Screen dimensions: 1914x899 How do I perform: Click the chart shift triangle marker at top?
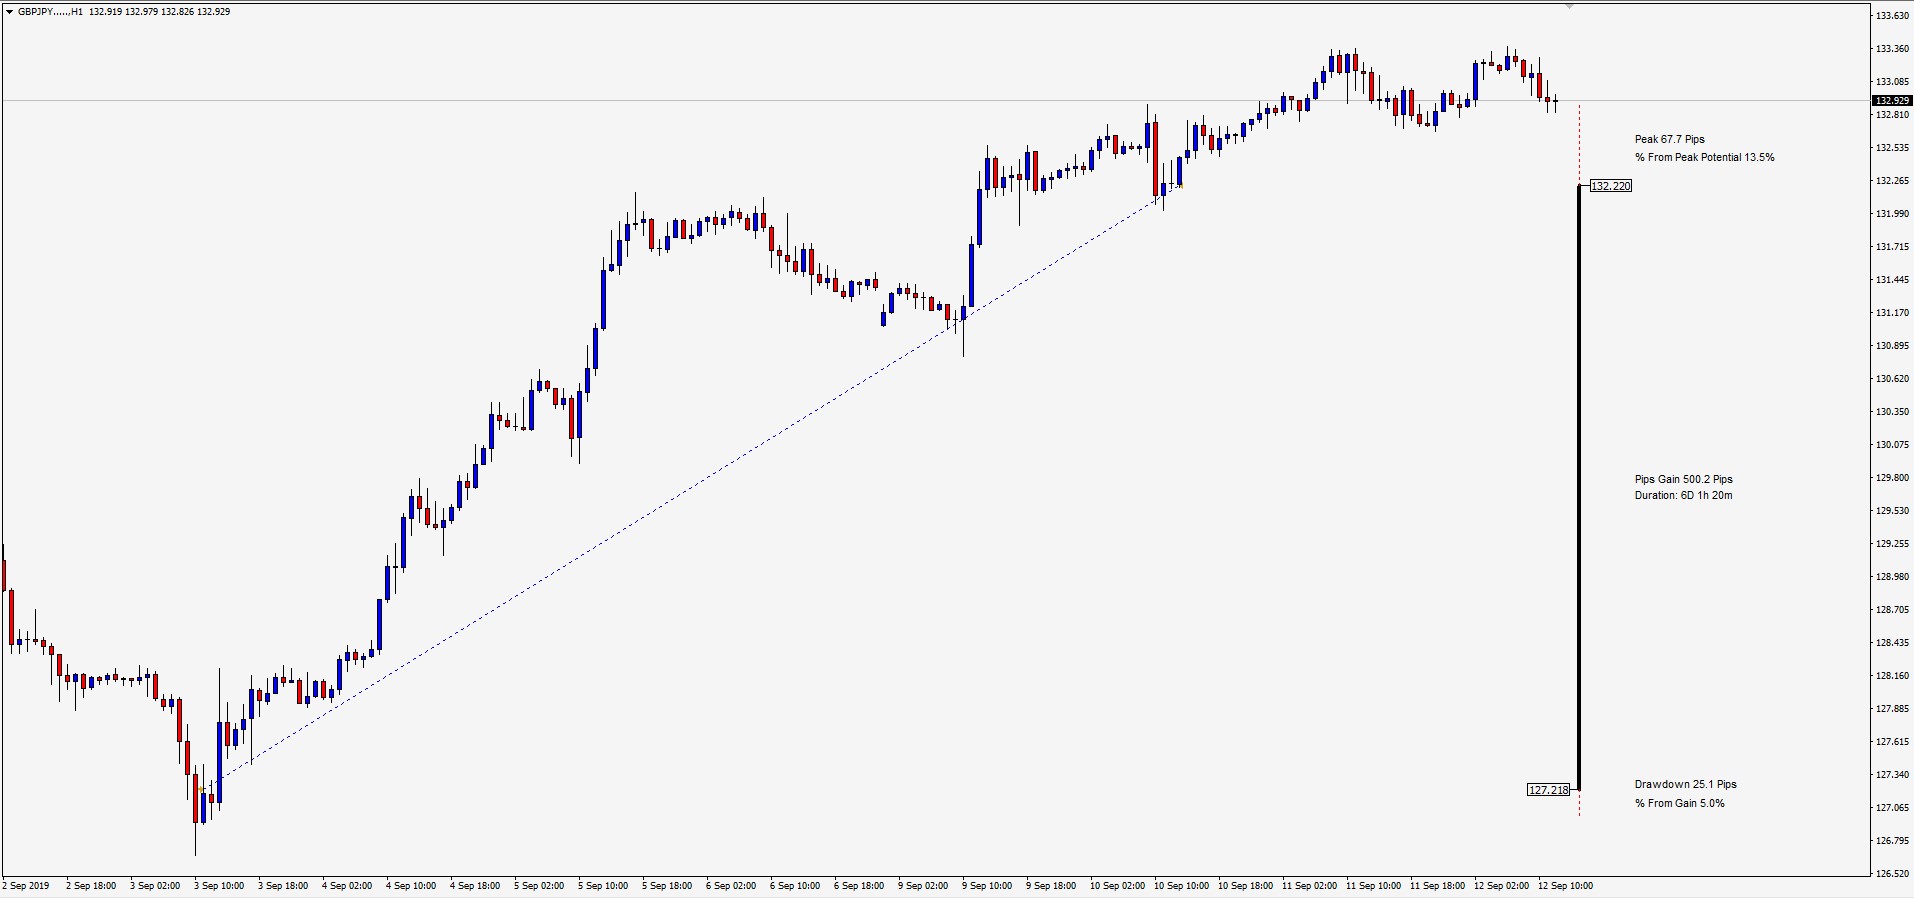point(1569,6)
